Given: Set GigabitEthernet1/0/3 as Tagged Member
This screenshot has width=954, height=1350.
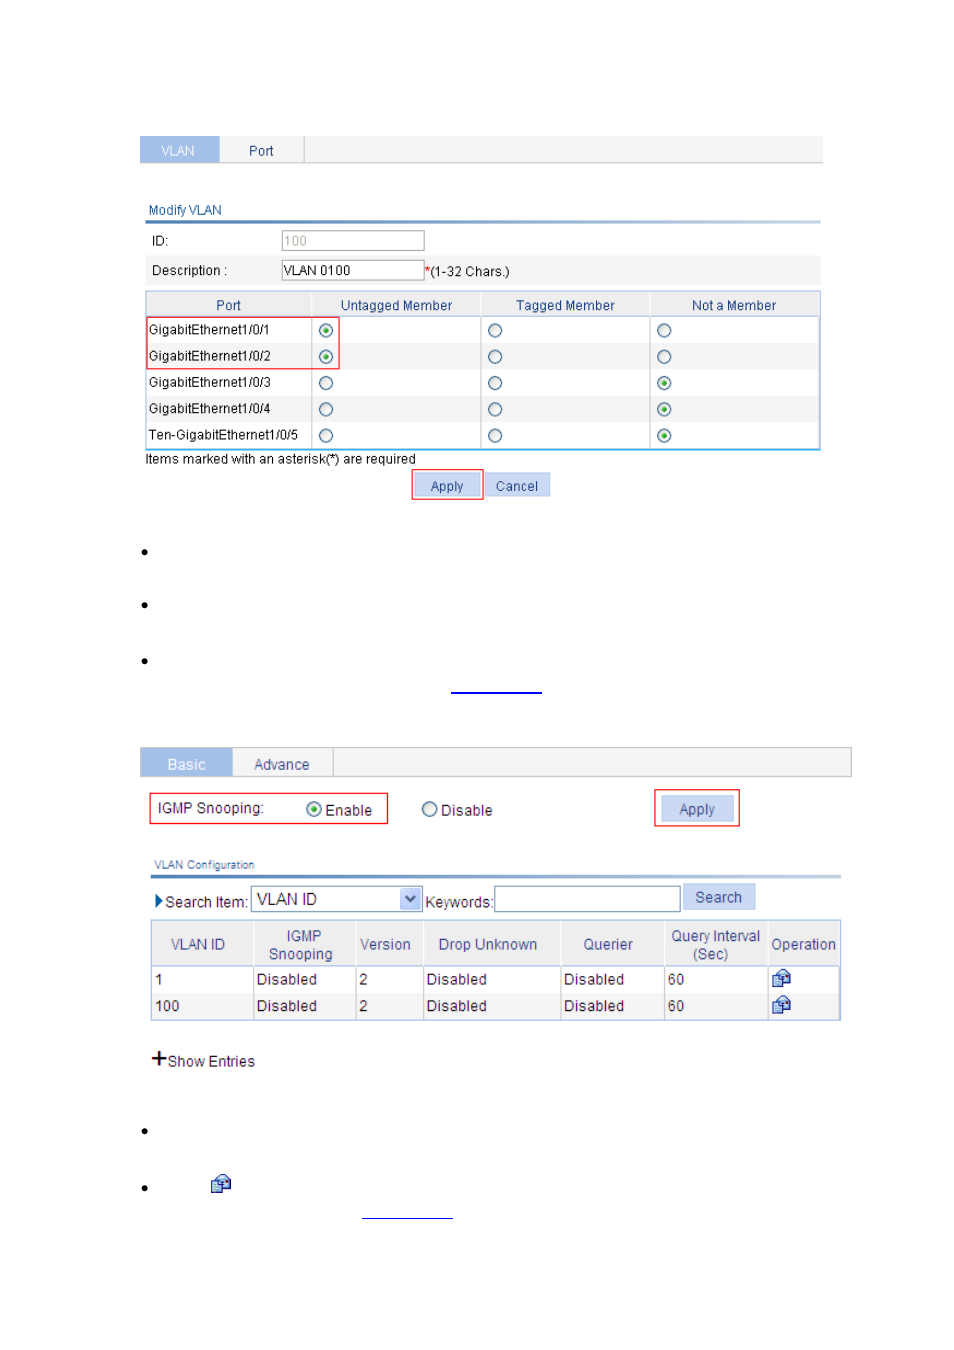Looking at the screenshot, I should click(495, 383).
